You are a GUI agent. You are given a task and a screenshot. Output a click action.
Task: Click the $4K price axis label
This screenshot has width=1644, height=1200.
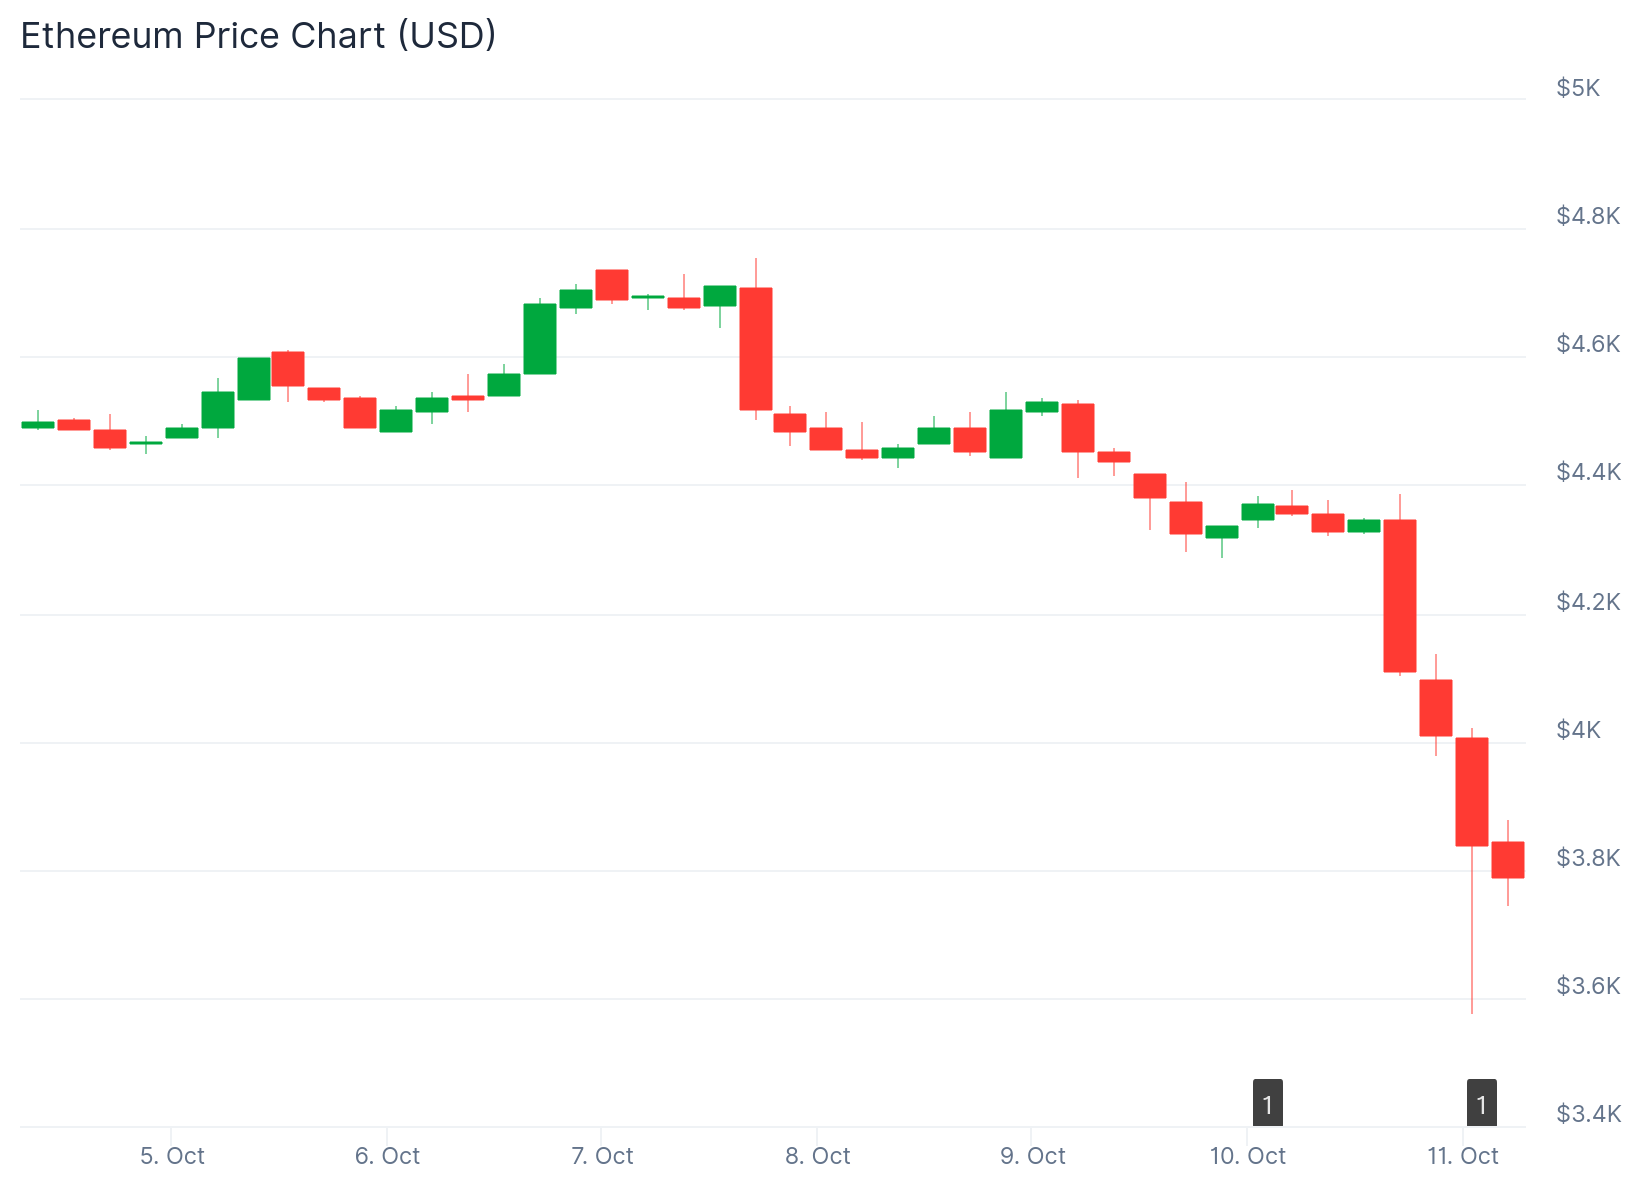coord(1578,730)
